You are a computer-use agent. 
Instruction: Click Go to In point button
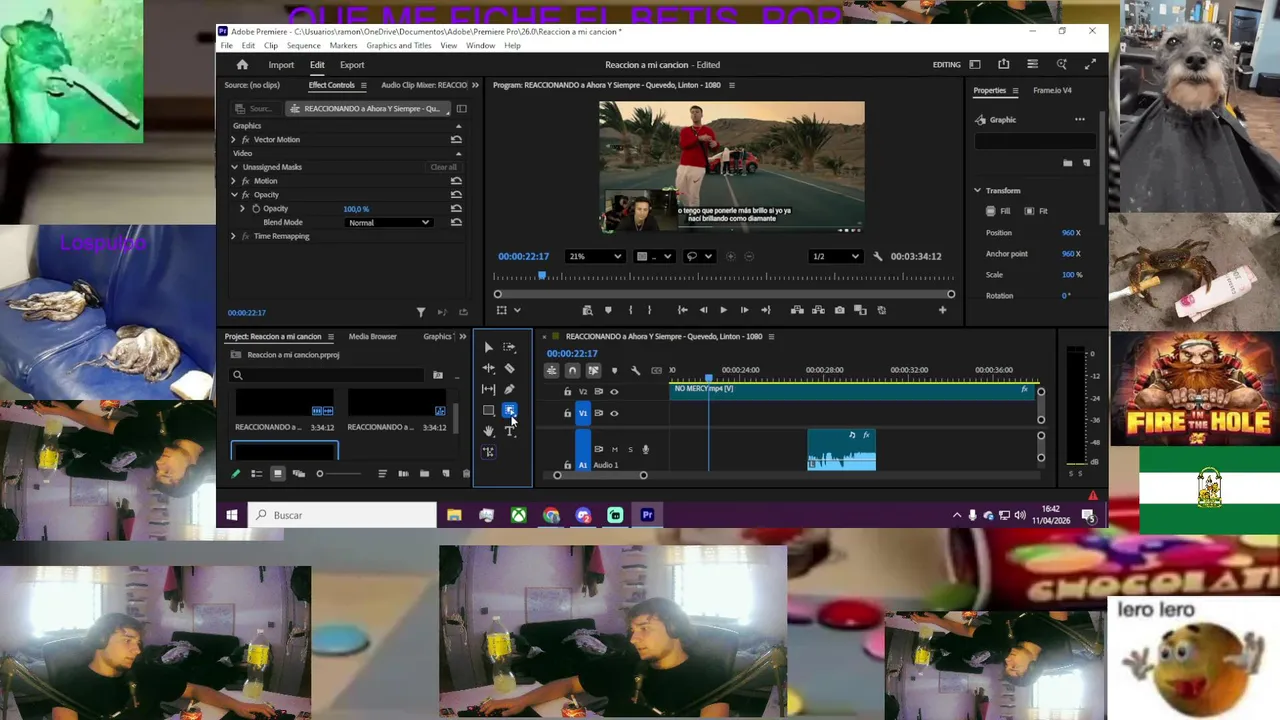[x=682, y=310]
